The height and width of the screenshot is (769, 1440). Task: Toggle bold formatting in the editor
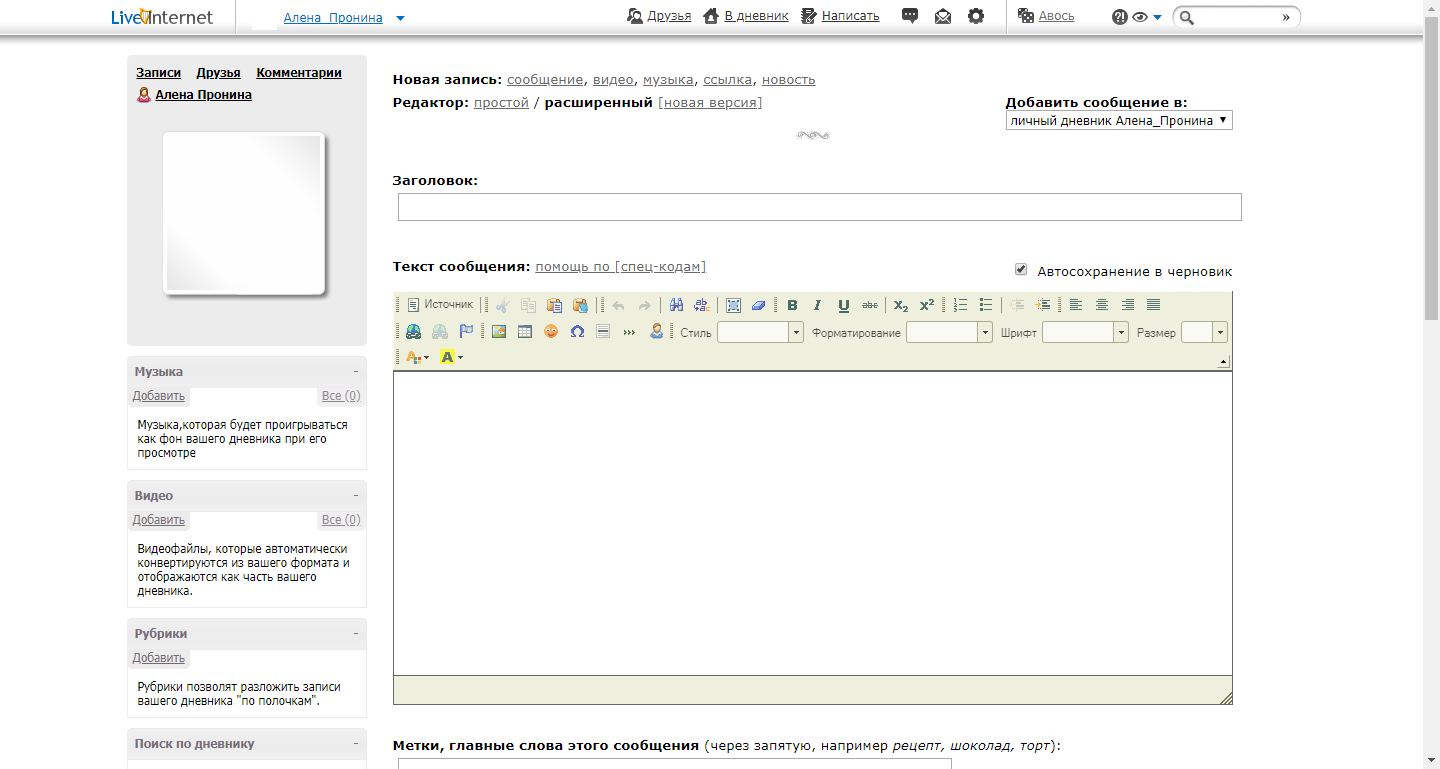[792, 305]
